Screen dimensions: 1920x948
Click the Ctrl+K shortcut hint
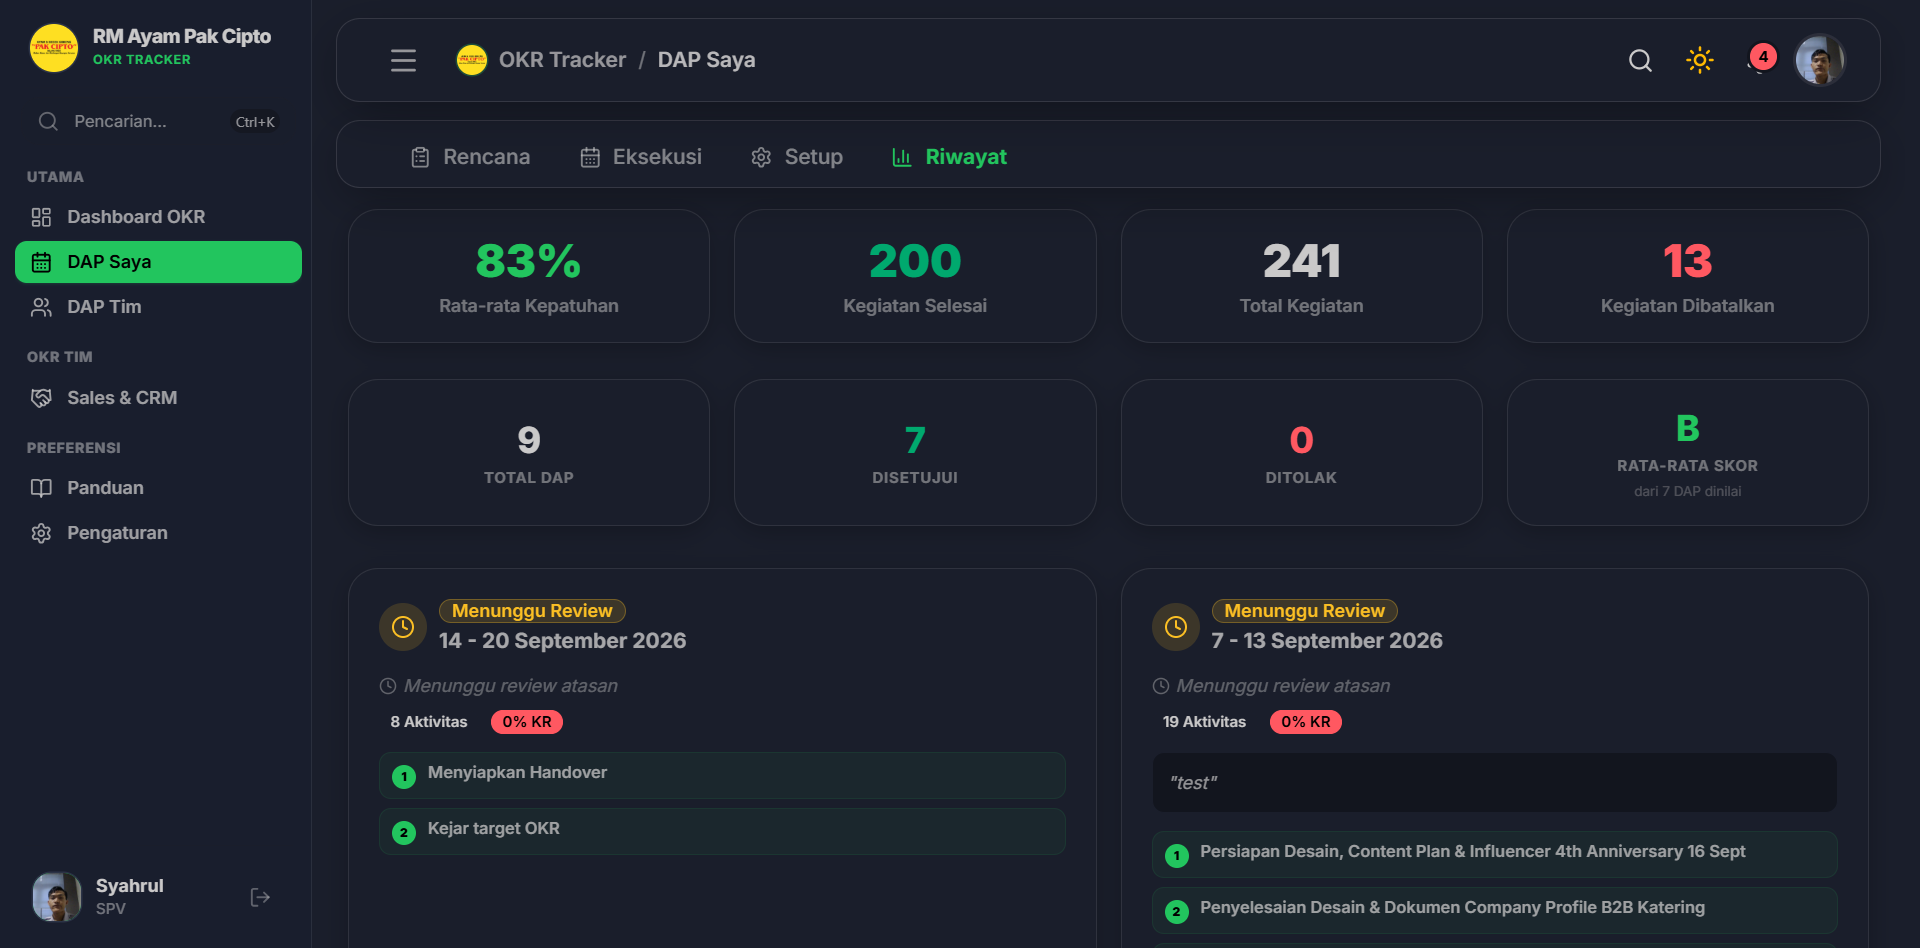(x=255, y=122)
